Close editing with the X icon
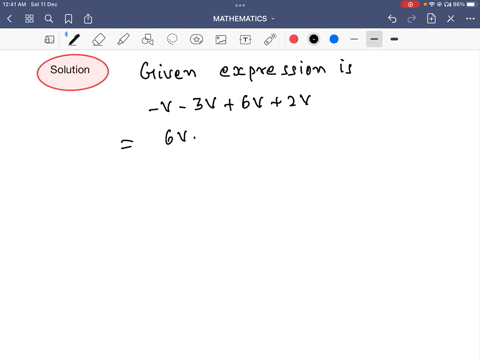Screen dimensions: 480x360 pyautogui.click(x=451, y=19)
